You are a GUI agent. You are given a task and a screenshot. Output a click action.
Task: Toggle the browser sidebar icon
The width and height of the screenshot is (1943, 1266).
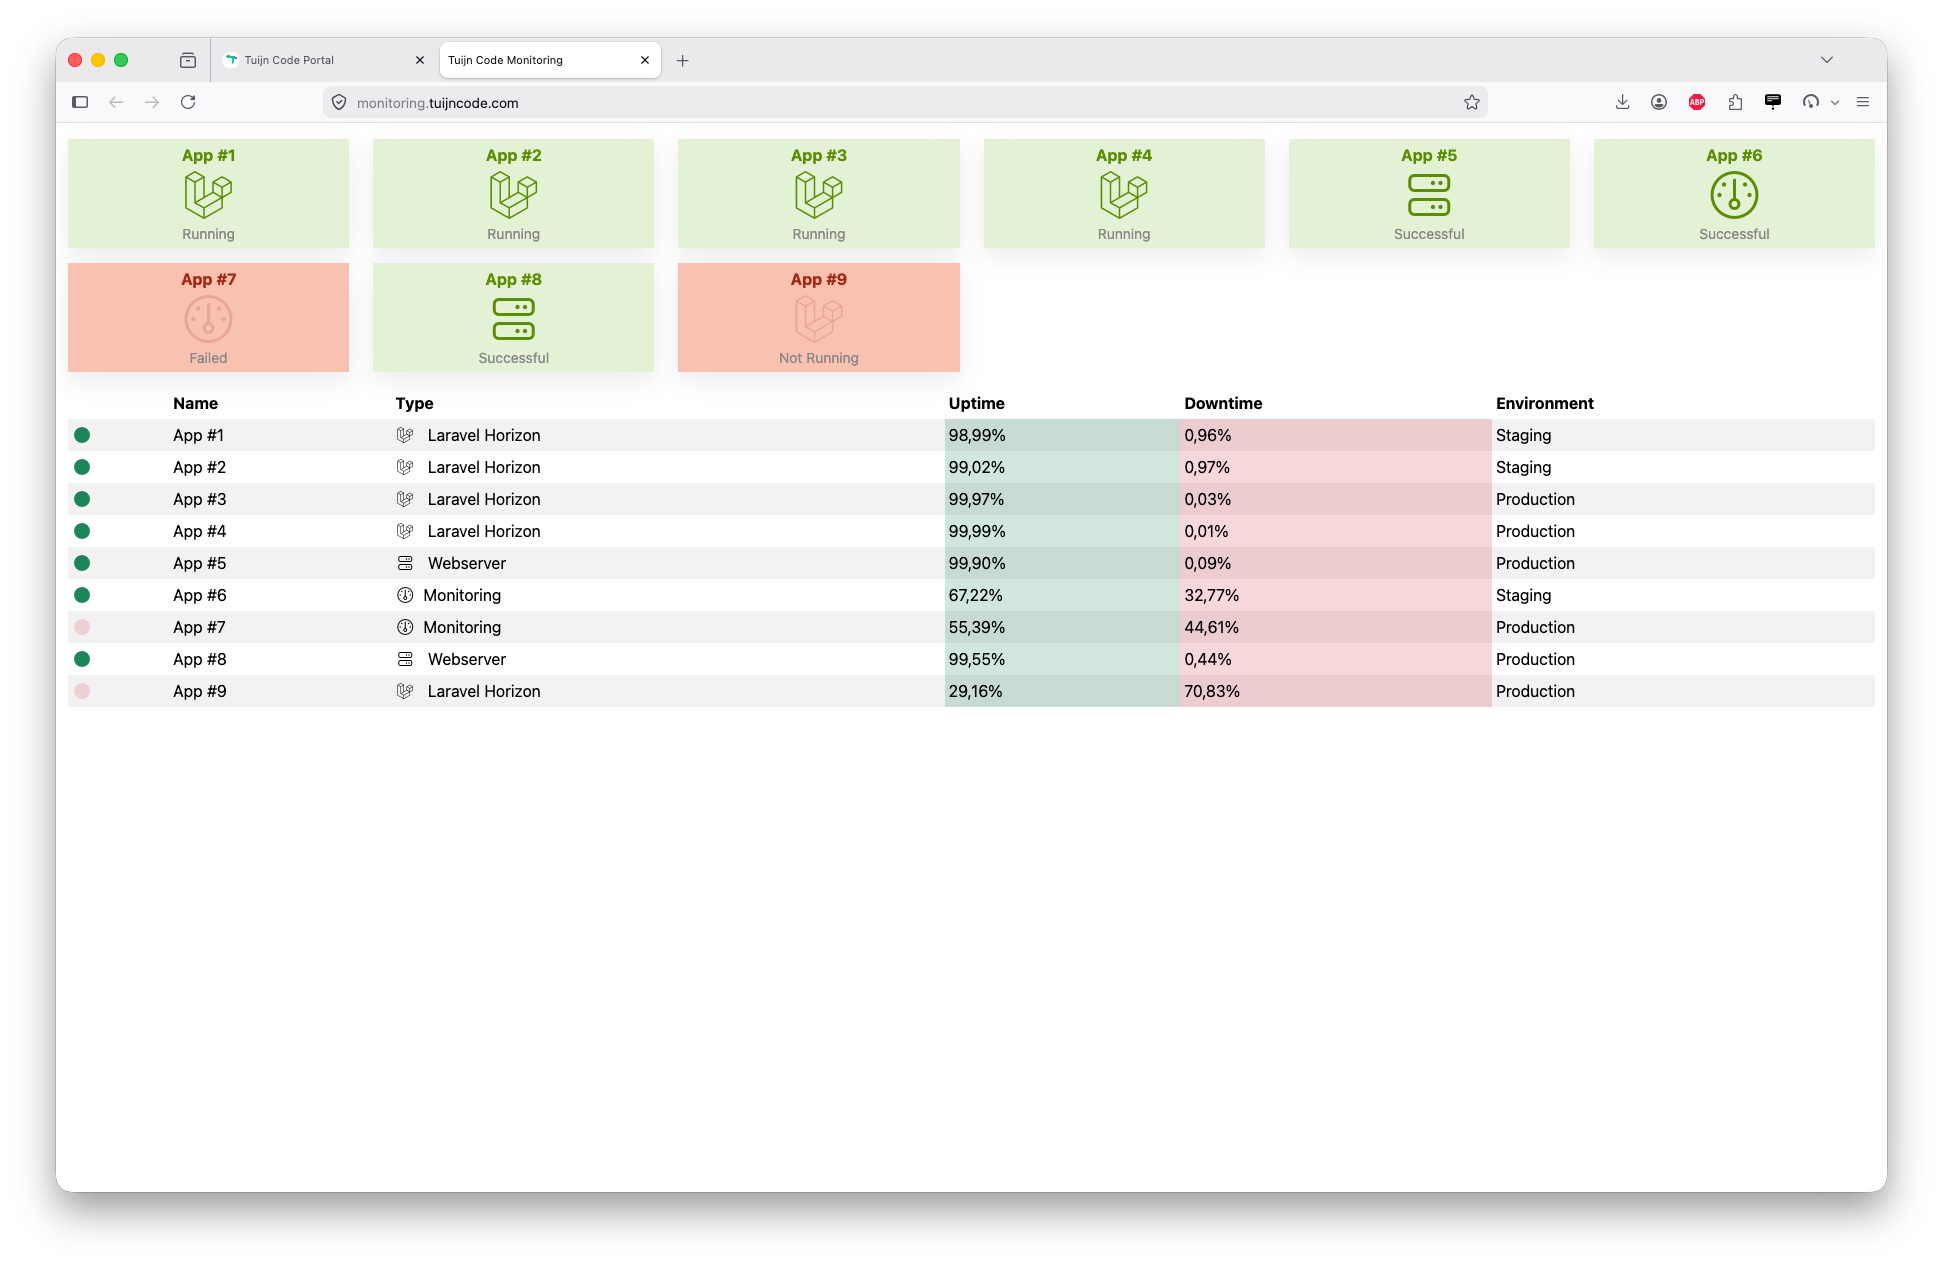(x=80, y=102)
